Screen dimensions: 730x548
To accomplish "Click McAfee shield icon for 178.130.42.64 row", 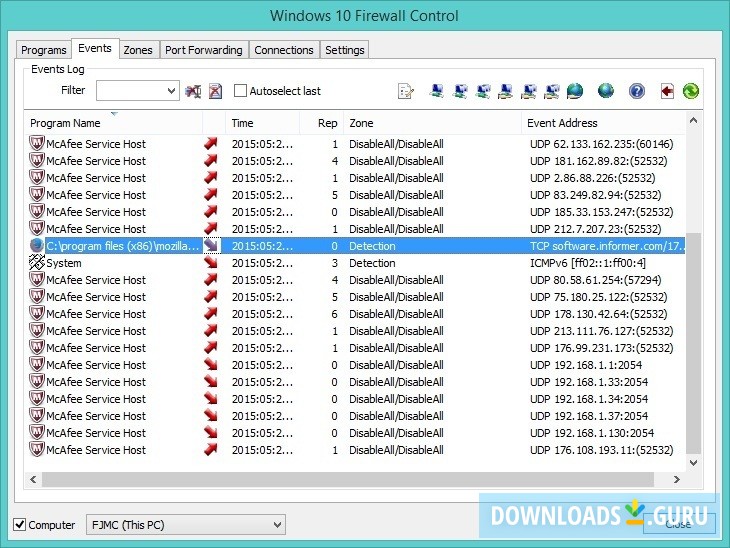I will pyautogui.click(x=36, y=313).
